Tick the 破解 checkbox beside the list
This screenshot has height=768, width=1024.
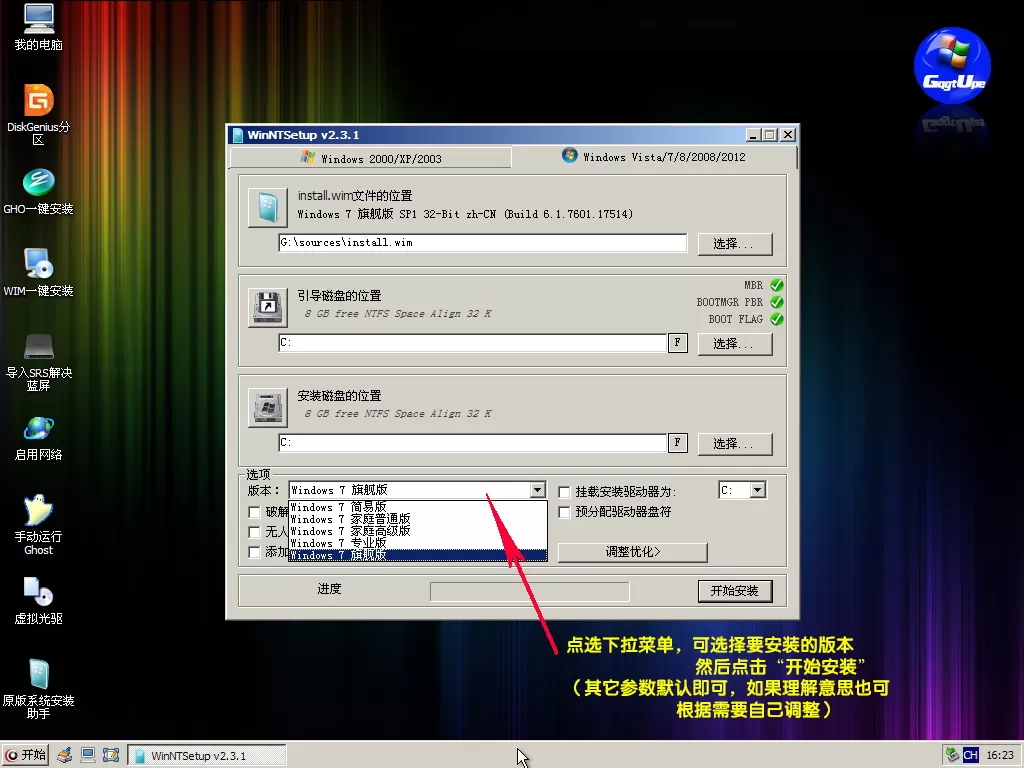point(255,512)
